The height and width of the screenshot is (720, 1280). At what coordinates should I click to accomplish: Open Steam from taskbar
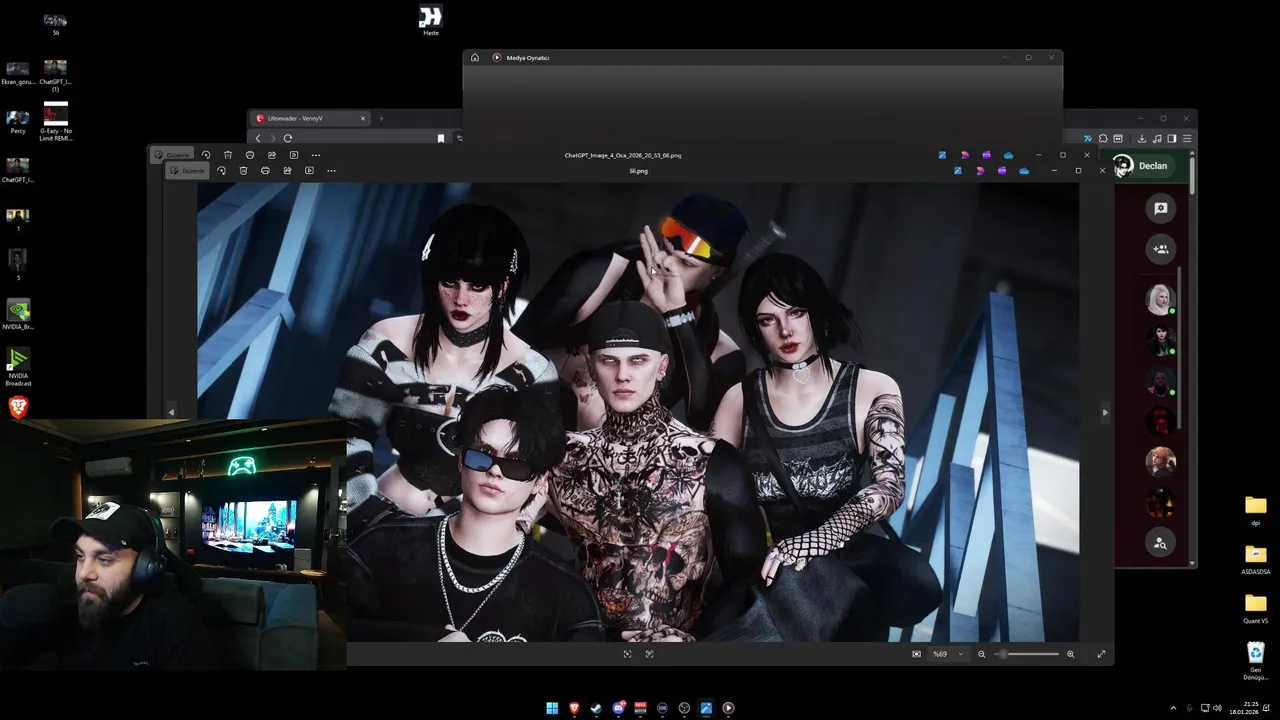pyautogui.click(x=596, y=708)
